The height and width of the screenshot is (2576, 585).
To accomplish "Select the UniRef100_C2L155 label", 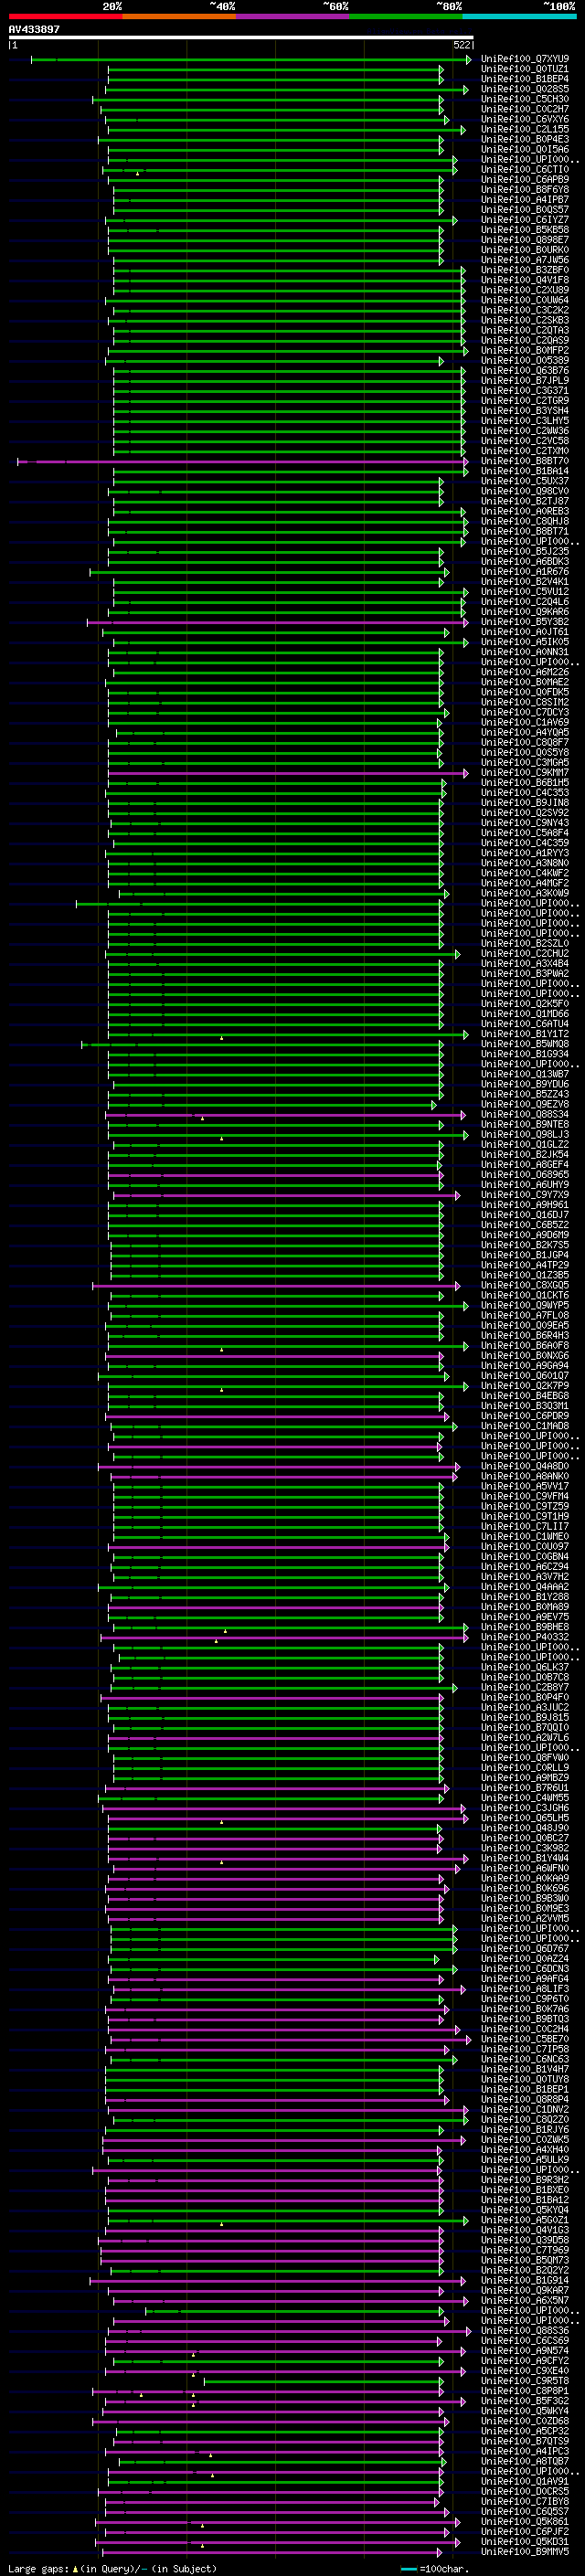I will [x=525, y=129].
